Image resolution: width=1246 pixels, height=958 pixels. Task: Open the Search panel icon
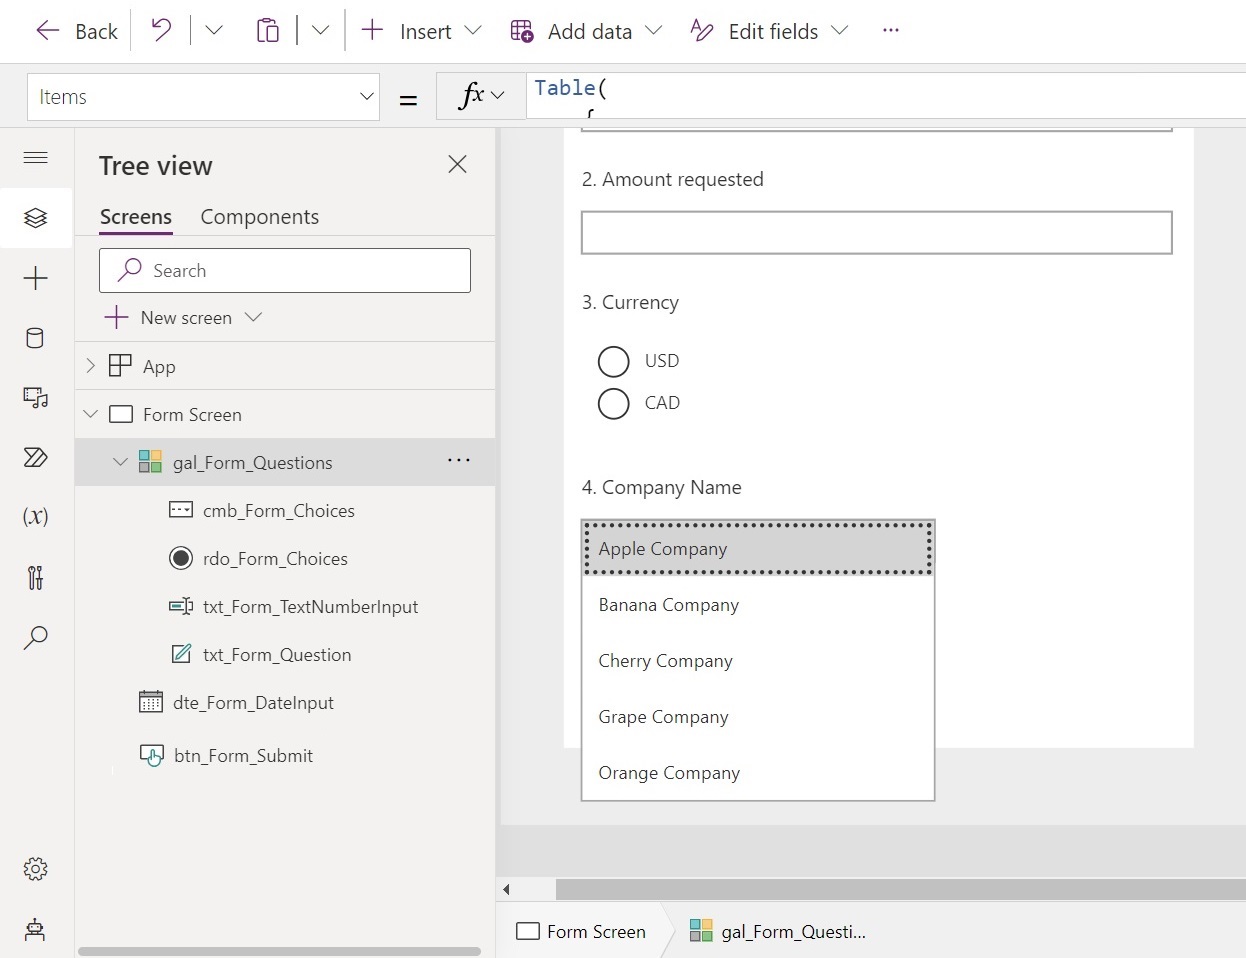(36, 638)
